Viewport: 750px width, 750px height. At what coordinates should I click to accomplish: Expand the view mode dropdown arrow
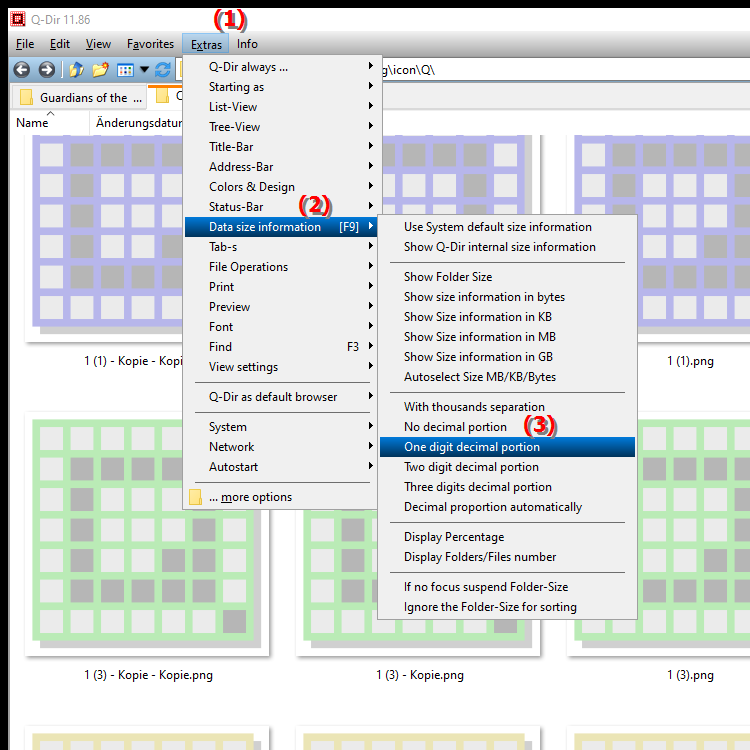pyautogui.click(x=144, y=70)
